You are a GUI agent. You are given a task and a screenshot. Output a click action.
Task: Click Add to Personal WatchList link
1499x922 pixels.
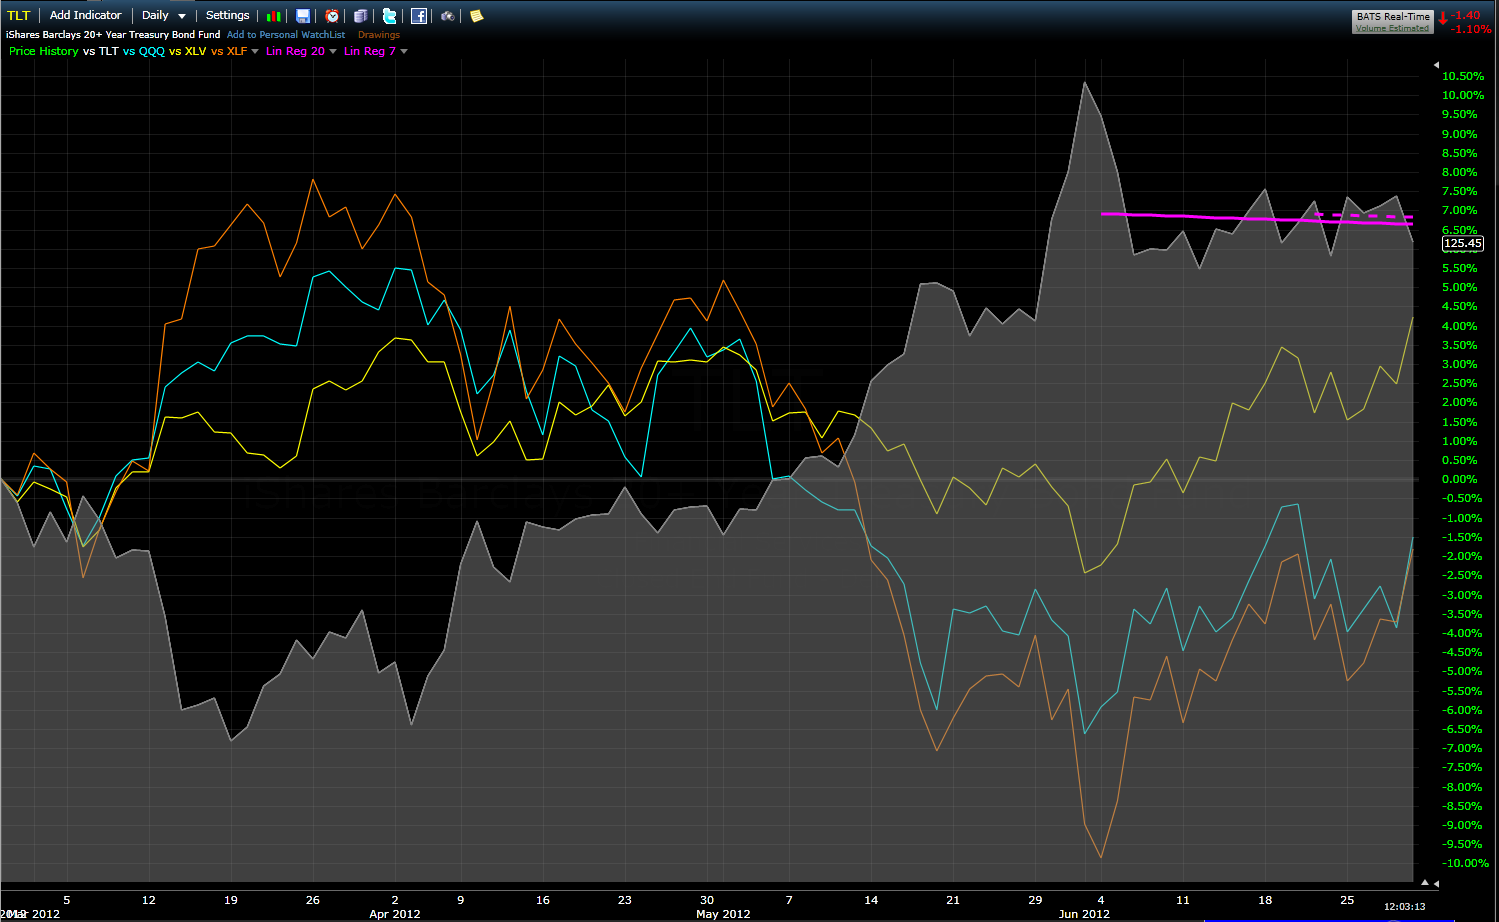(x=286, y=34)
